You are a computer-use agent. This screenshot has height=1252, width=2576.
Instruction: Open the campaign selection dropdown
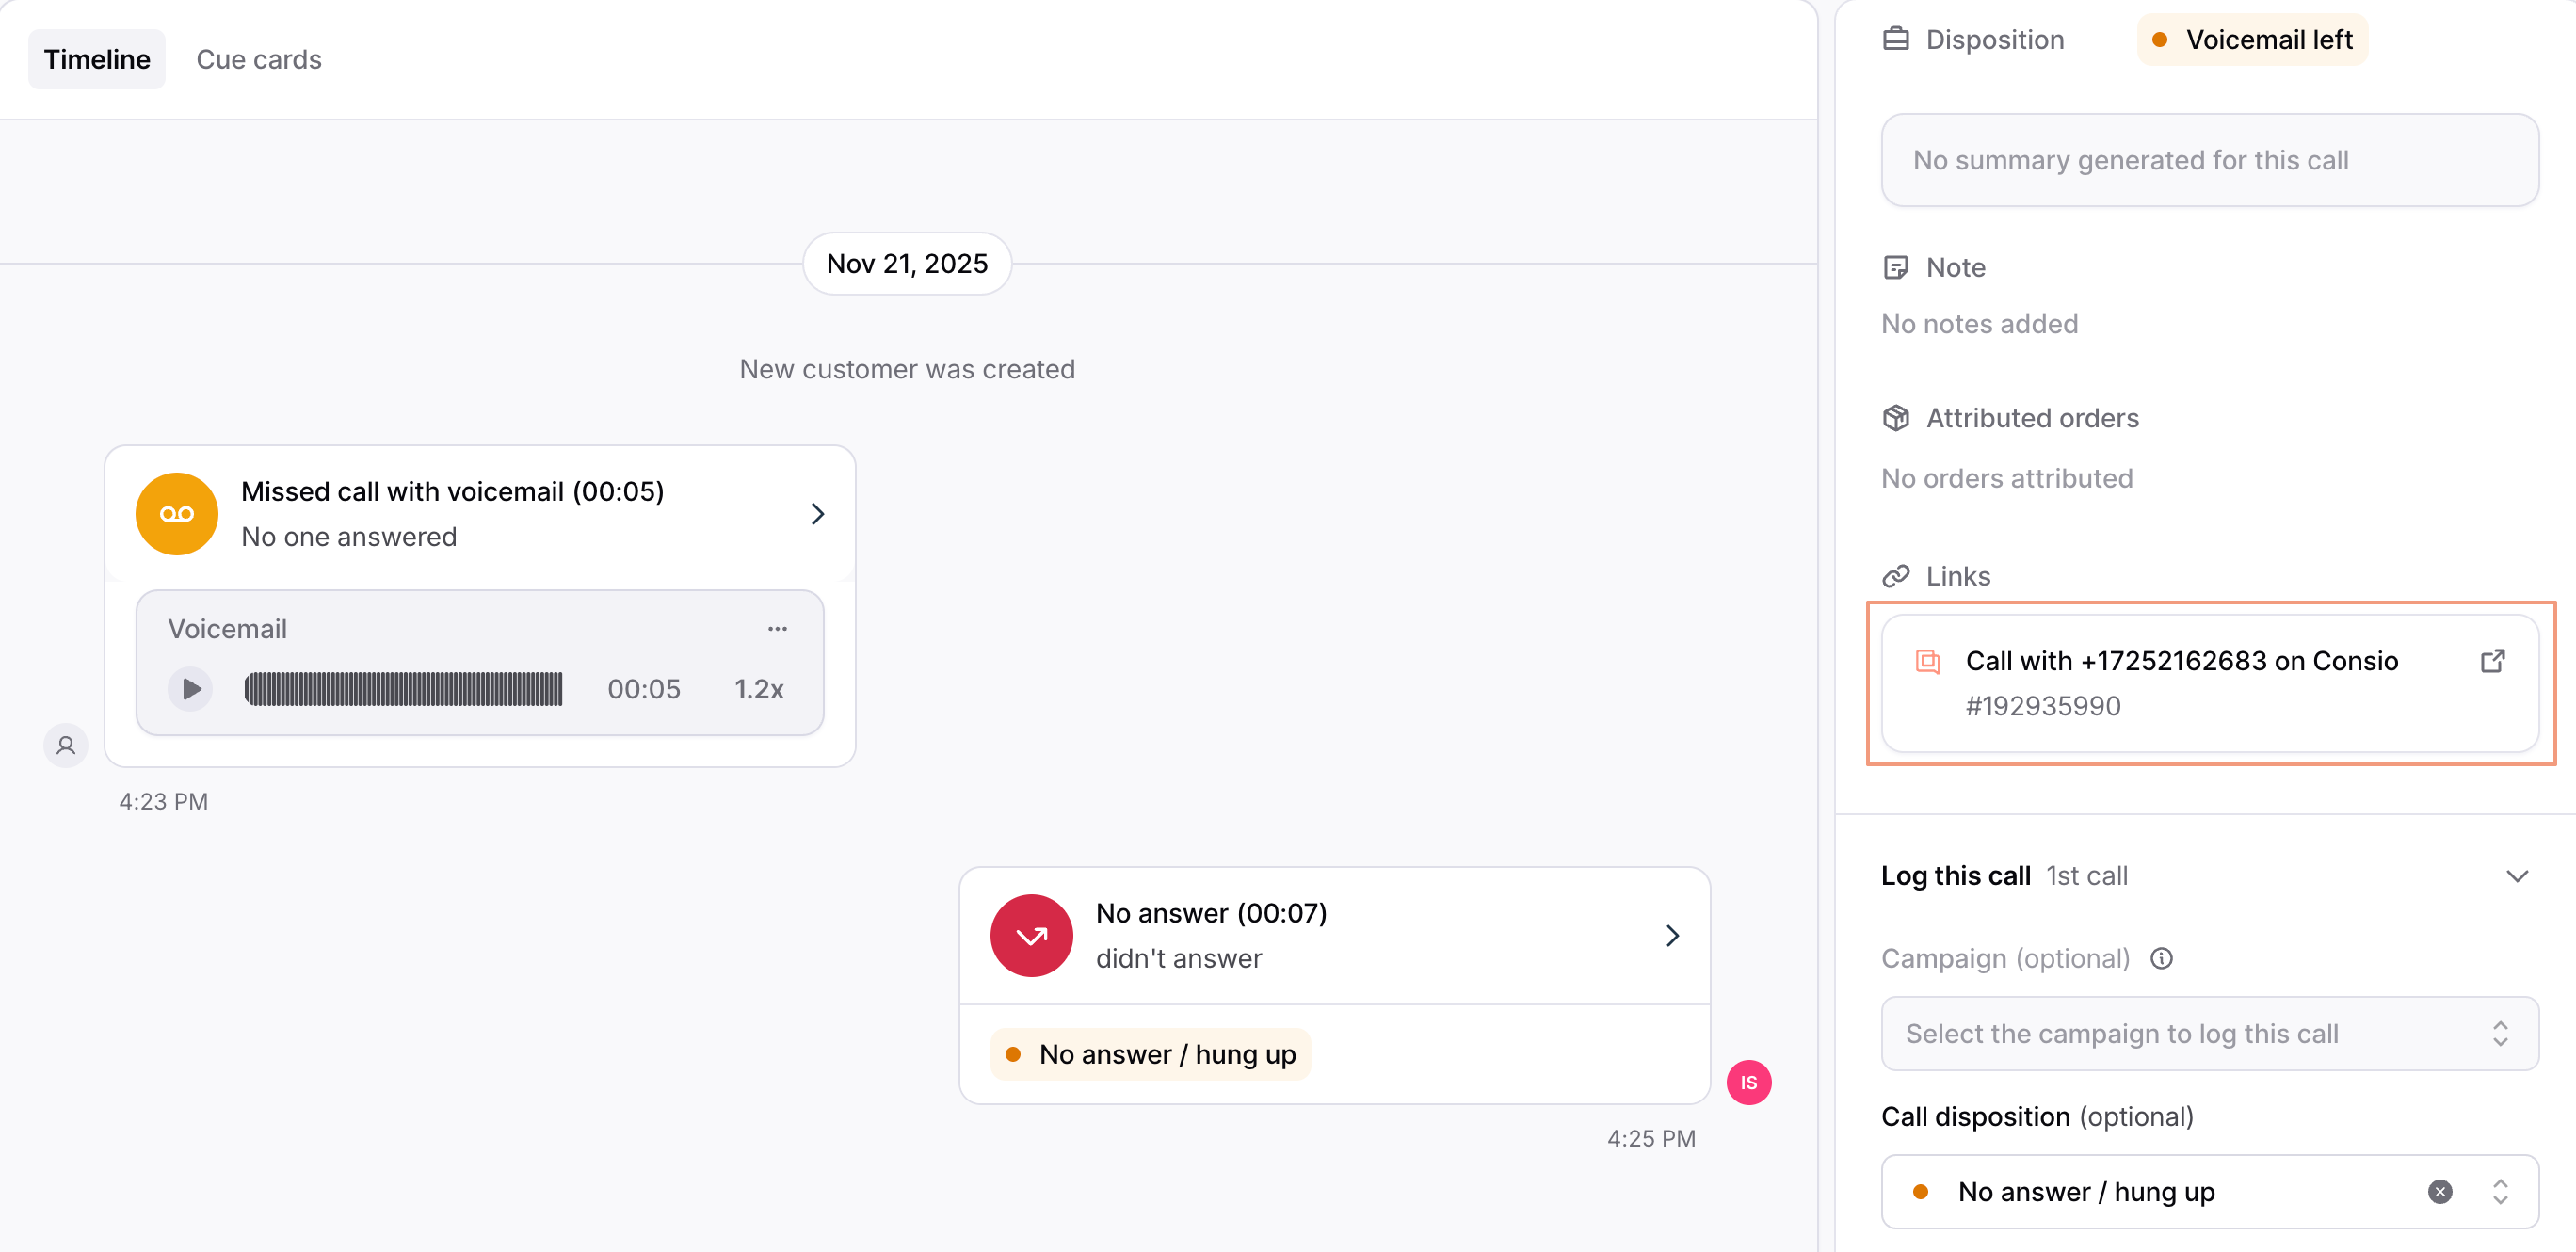[2209, 1034]
